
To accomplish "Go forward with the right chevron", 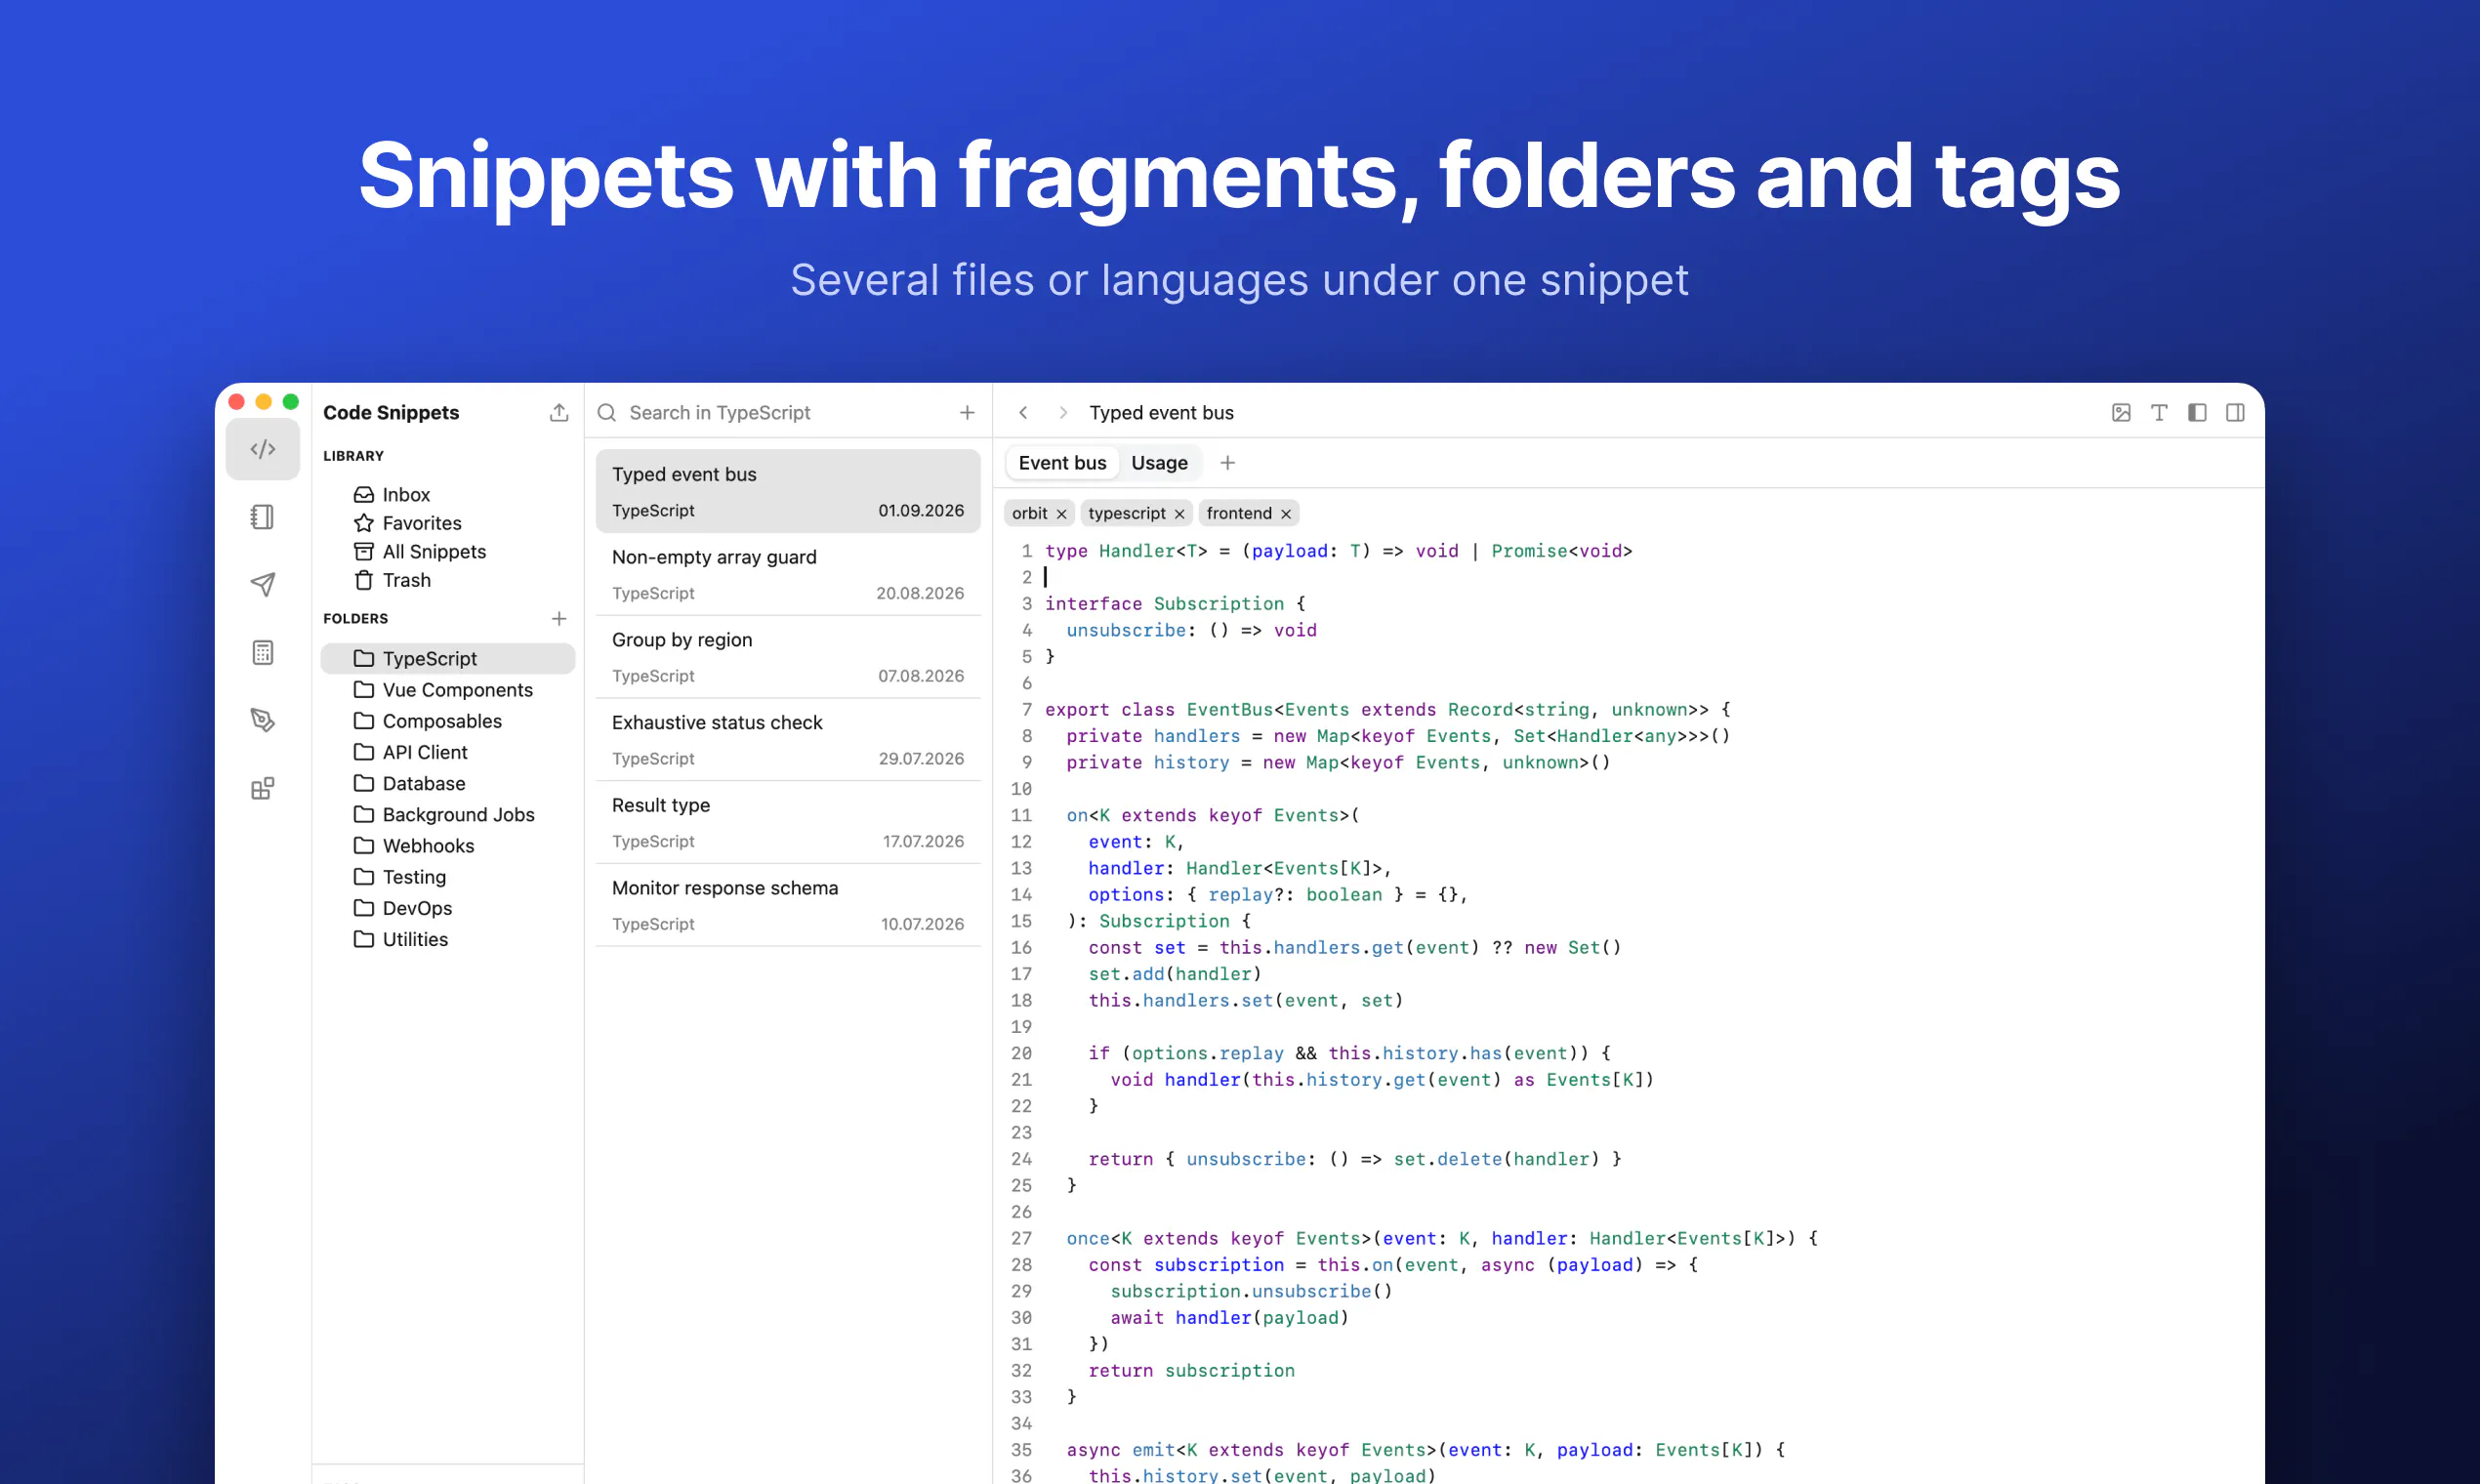I will coord(1063,412).
